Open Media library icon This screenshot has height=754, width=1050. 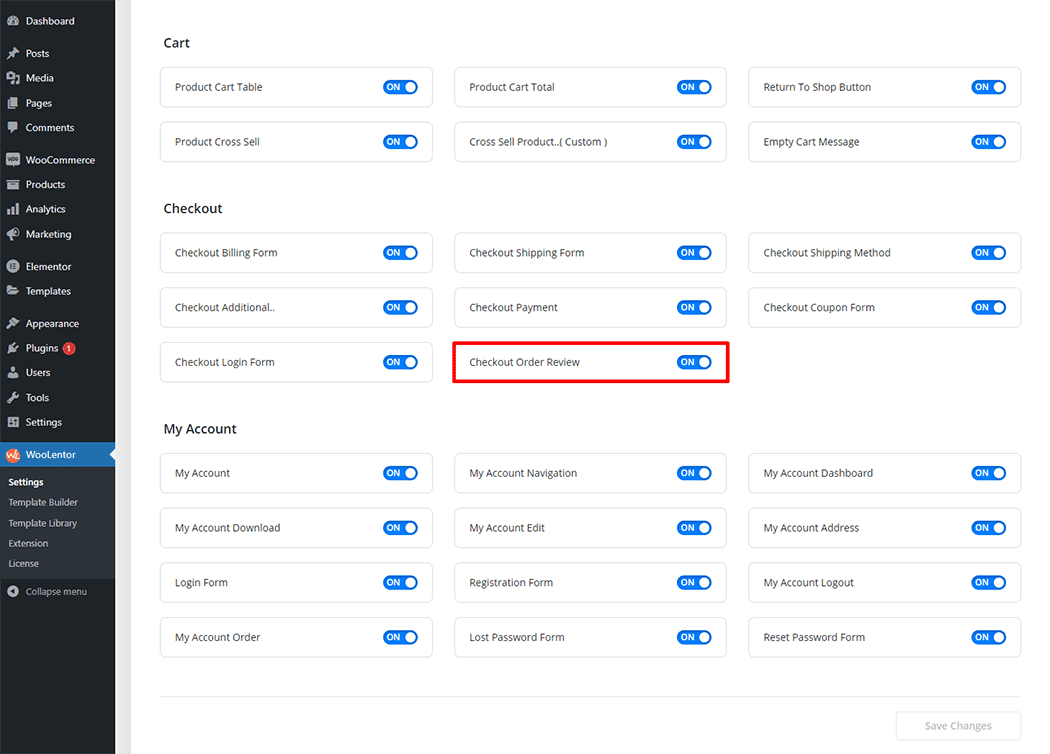(12, 78)
